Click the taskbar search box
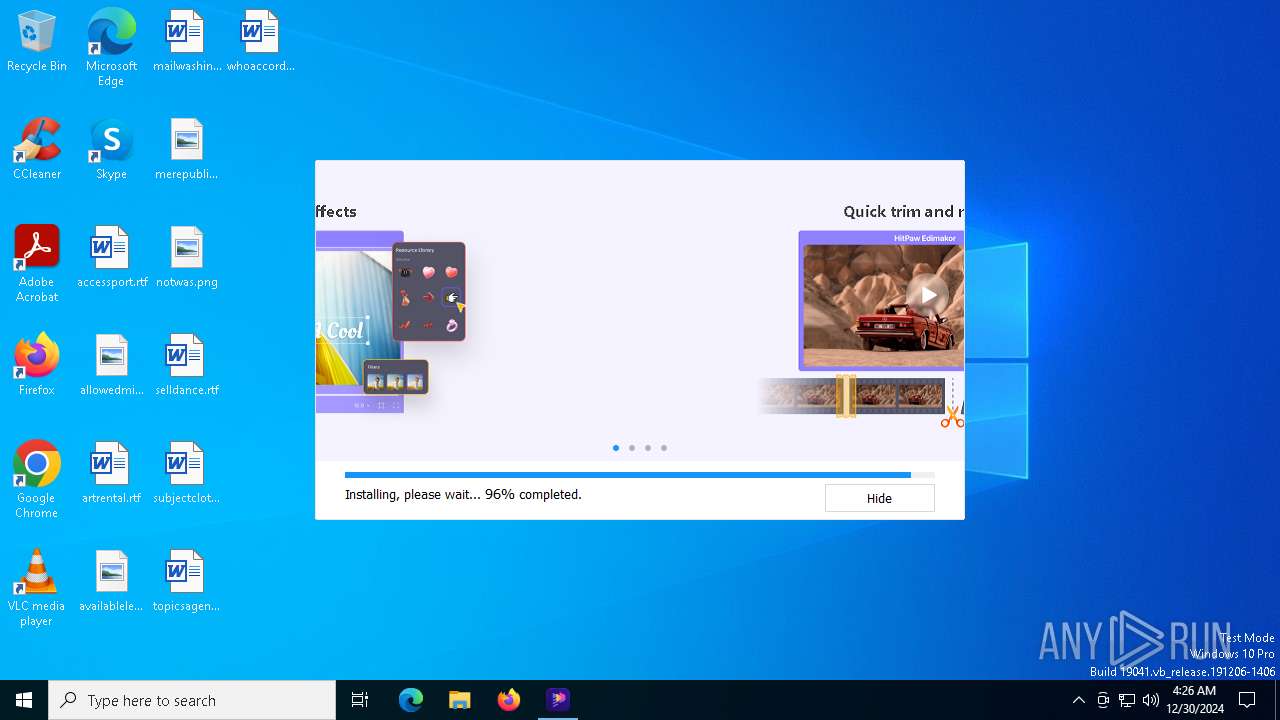The width and height of the screenshot is (1280, 720). pos(192,700)
